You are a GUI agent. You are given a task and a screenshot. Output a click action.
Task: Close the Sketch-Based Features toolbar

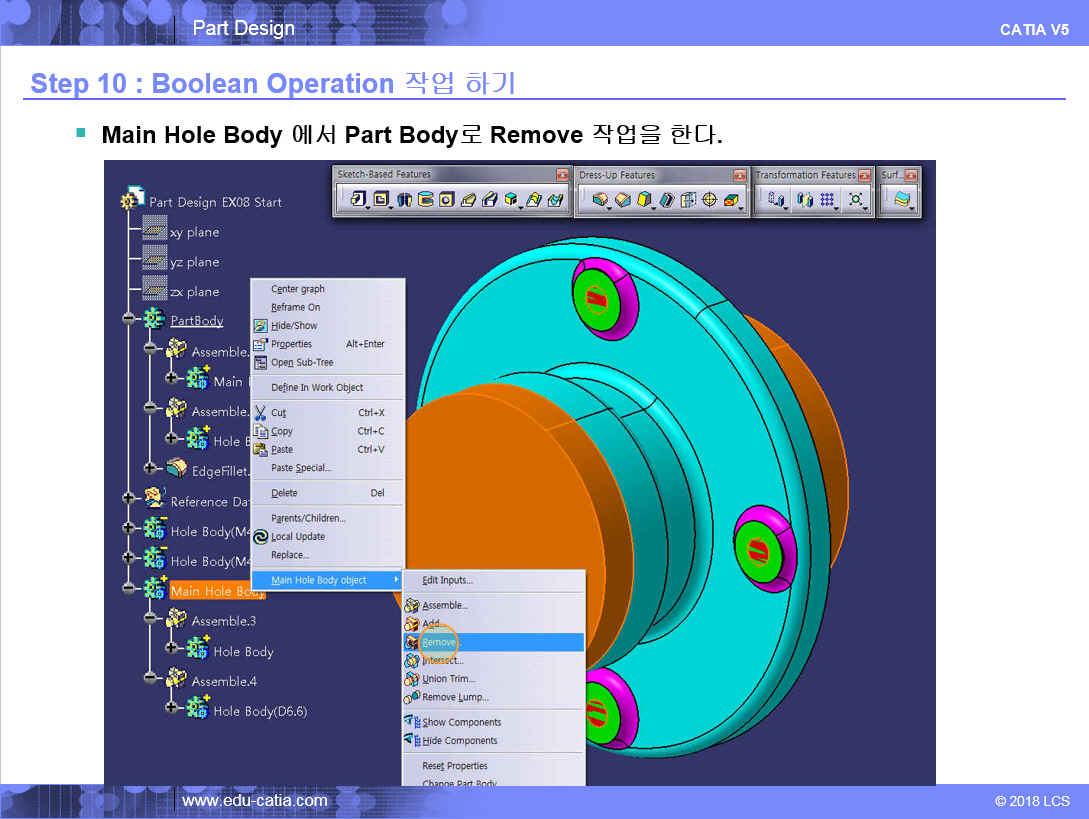point(561,175)
